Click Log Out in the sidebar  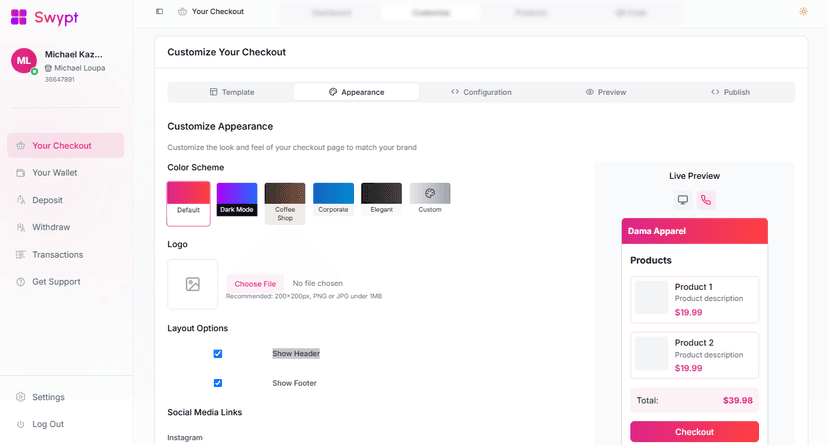click(x=47, y=424)
